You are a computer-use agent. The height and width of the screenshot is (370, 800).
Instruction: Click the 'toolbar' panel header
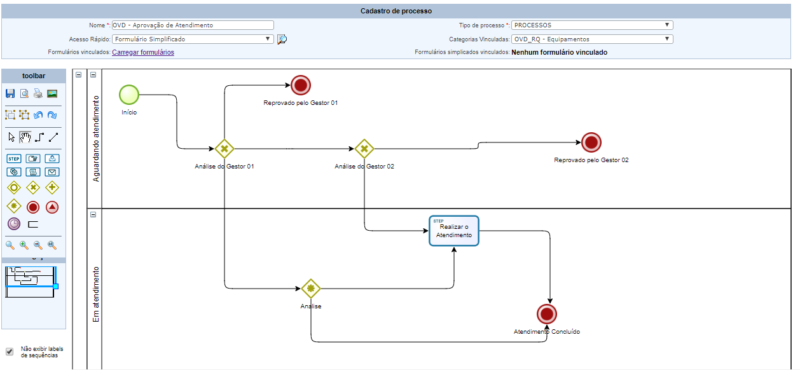coord(34,76)
